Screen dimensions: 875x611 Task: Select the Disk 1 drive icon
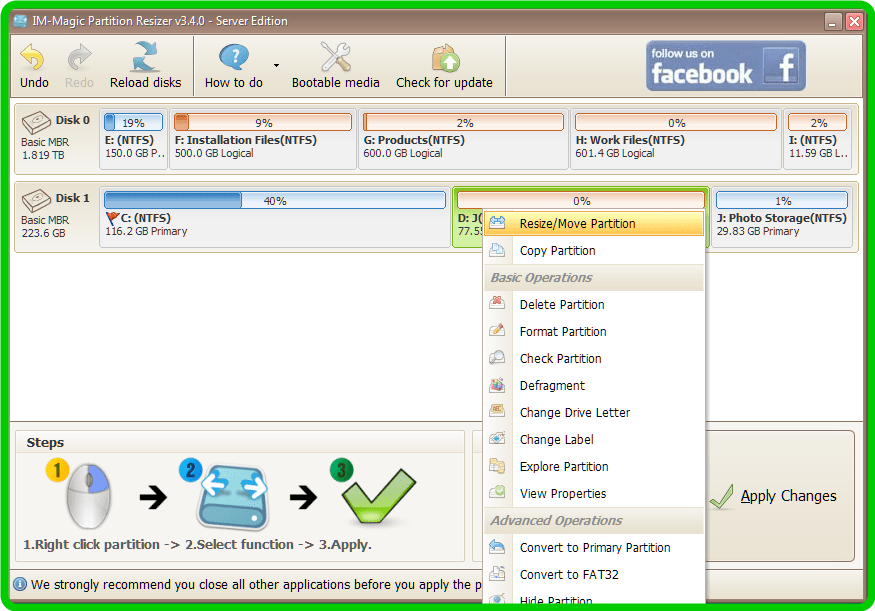click(x=36, y=200)
